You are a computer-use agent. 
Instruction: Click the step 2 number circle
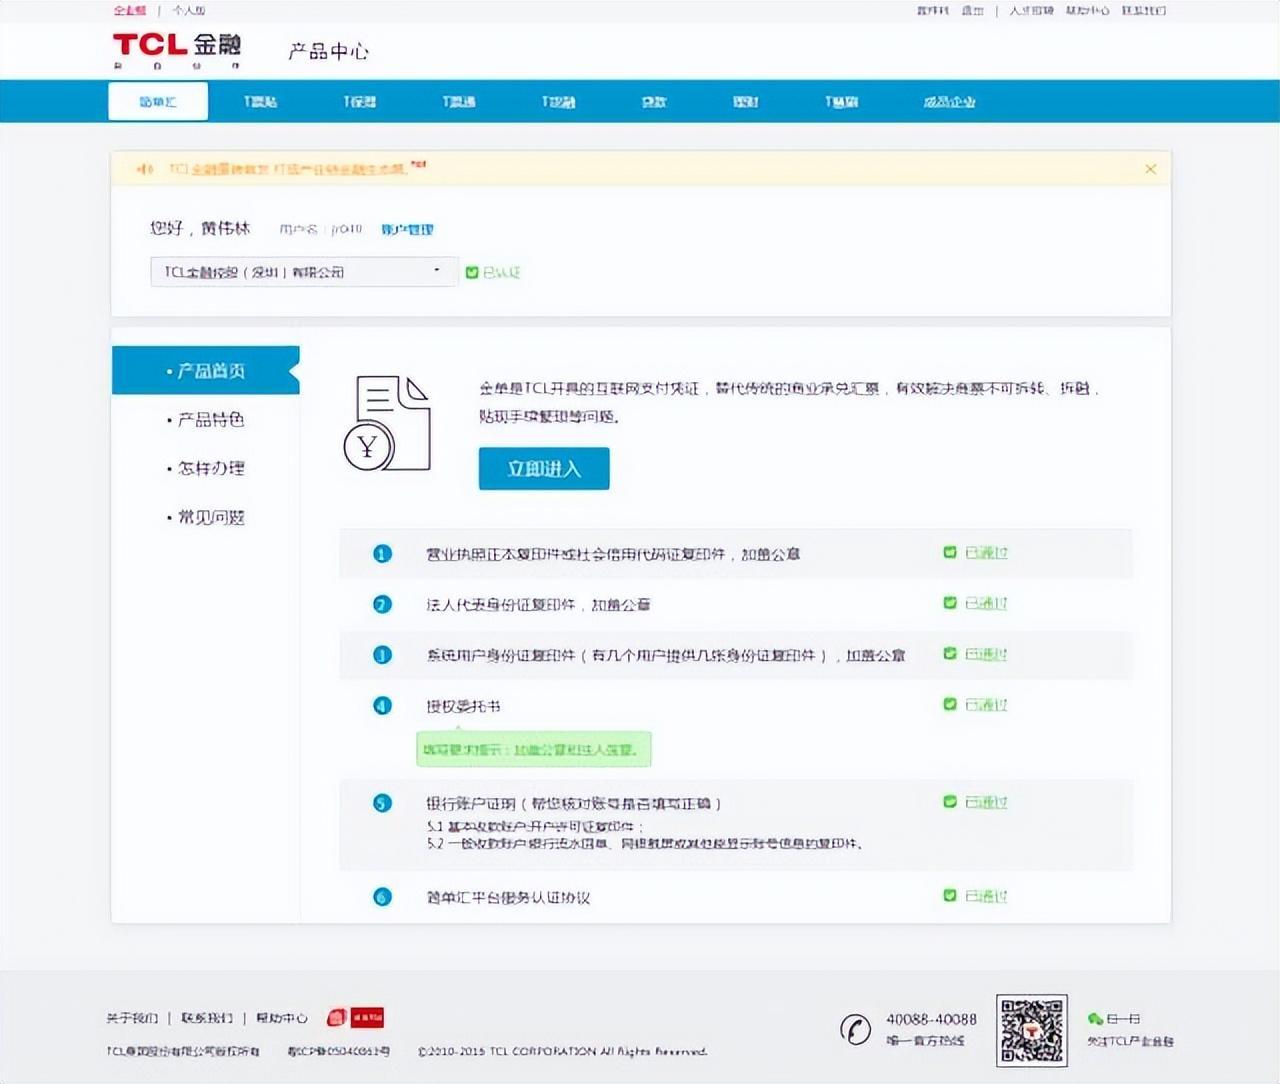(382, 604)
